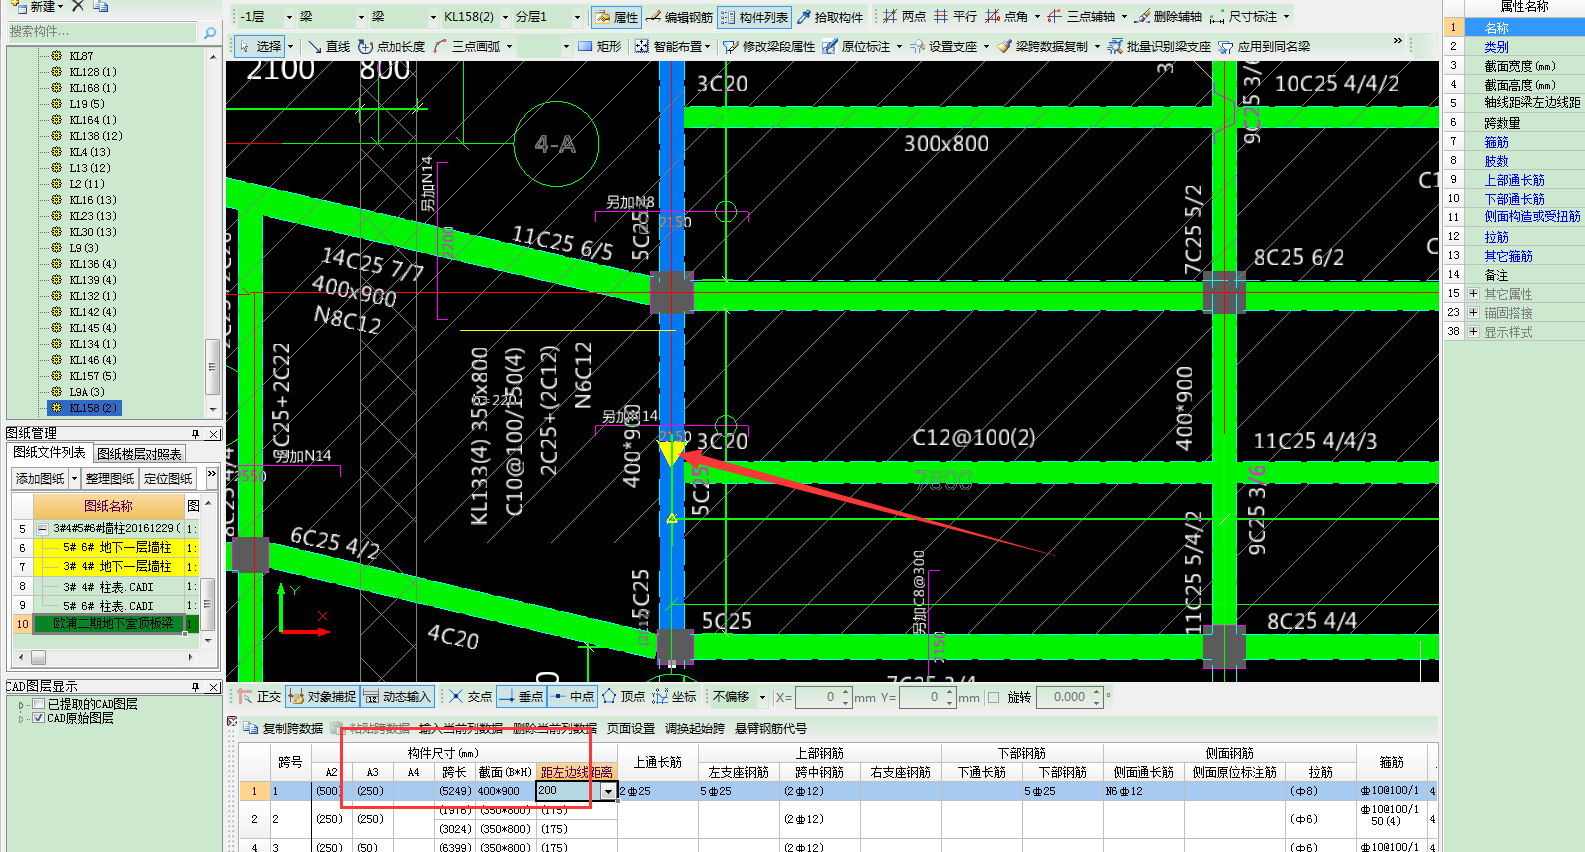This screenshot has width=1585, height=852.
Task: Click 删除辅轴 delete auxiliary axis
Action: [x=1168, y=17]
